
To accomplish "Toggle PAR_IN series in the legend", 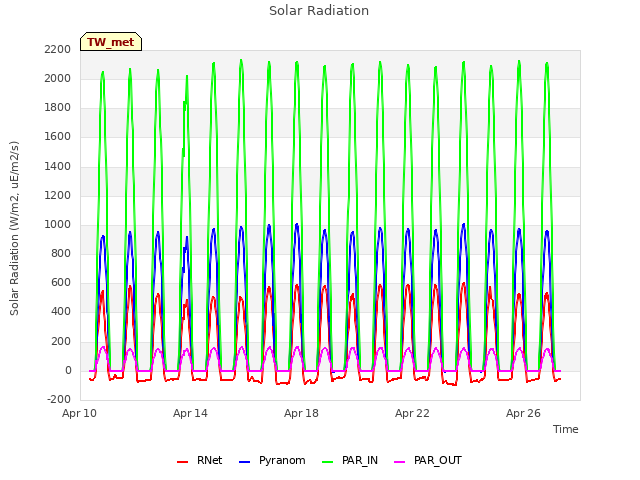I will point(350,460).
